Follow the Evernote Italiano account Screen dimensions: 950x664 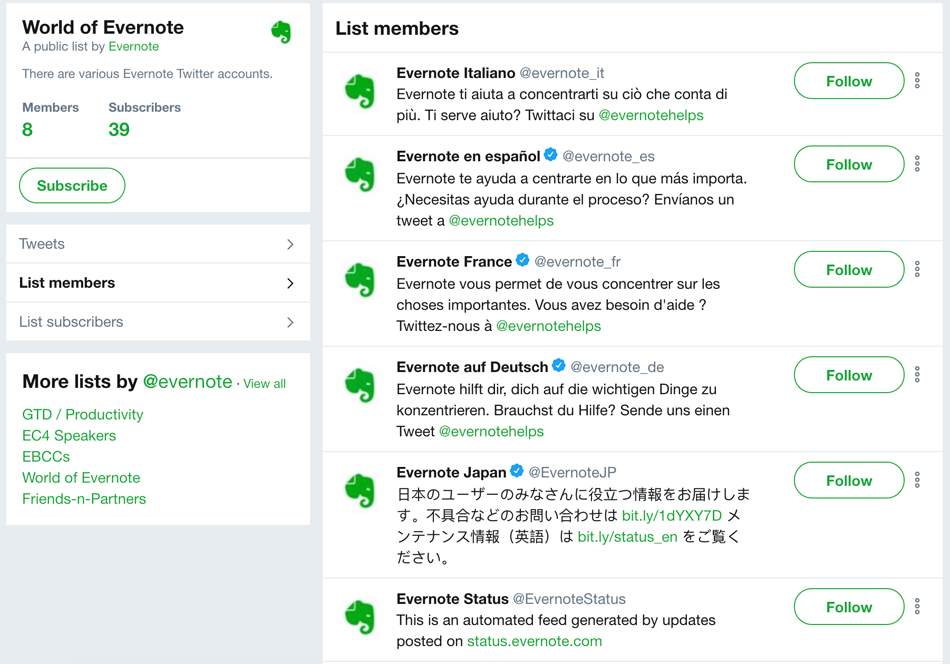point(848,81)
